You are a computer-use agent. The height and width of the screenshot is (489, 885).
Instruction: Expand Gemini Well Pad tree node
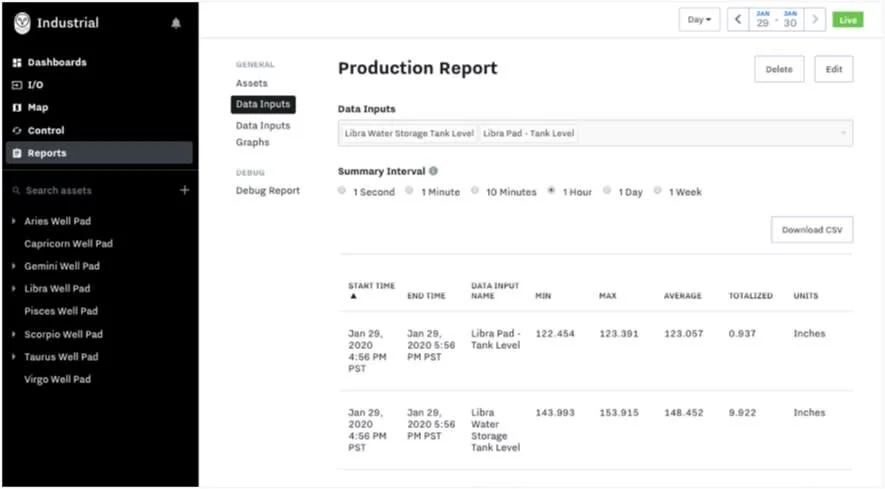click(x=14, y=266)
